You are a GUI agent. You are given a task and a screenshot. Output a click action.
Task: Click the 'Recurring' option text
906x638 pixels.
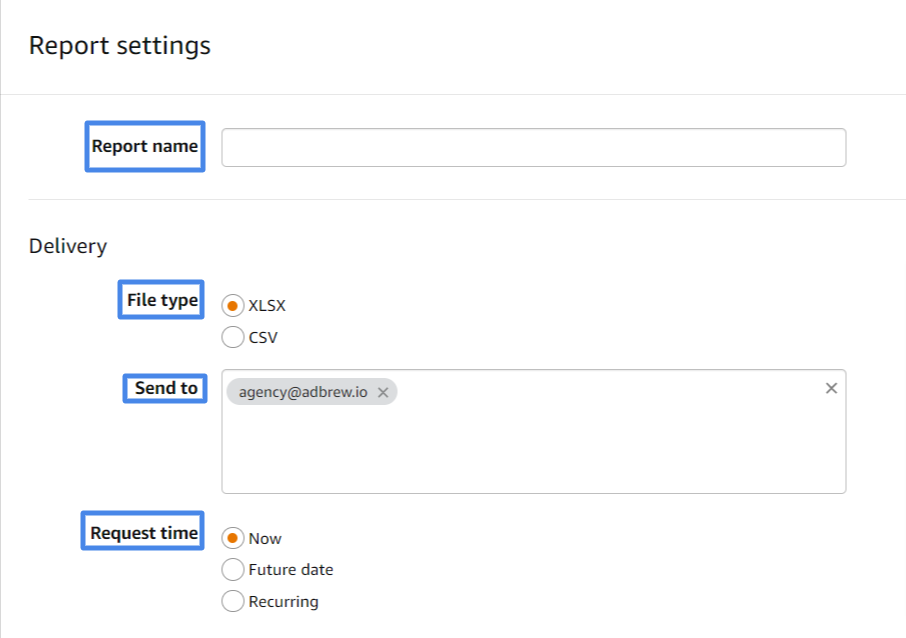pyautogui.click(x=283, y=602)
